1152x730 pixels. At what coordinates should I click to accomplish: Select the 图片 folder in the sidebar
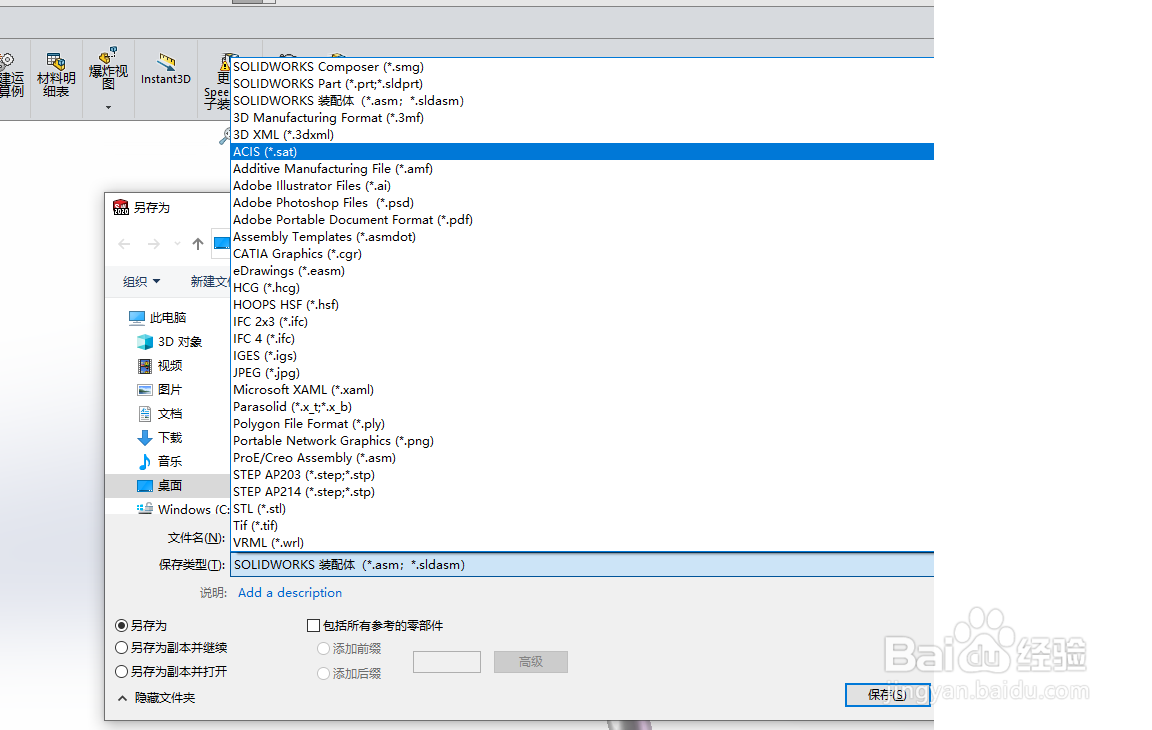(x=160, y=389)
